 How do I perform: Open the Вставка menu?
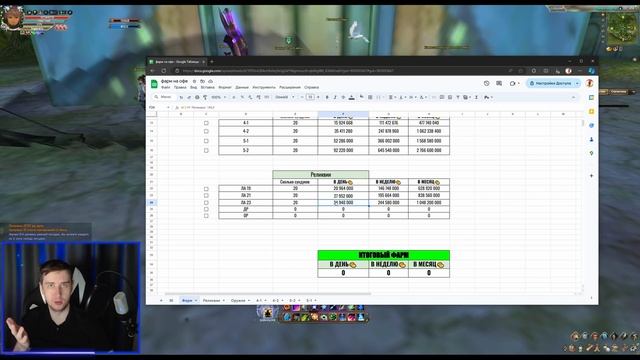pyautogui.click(x=207, y=87)
